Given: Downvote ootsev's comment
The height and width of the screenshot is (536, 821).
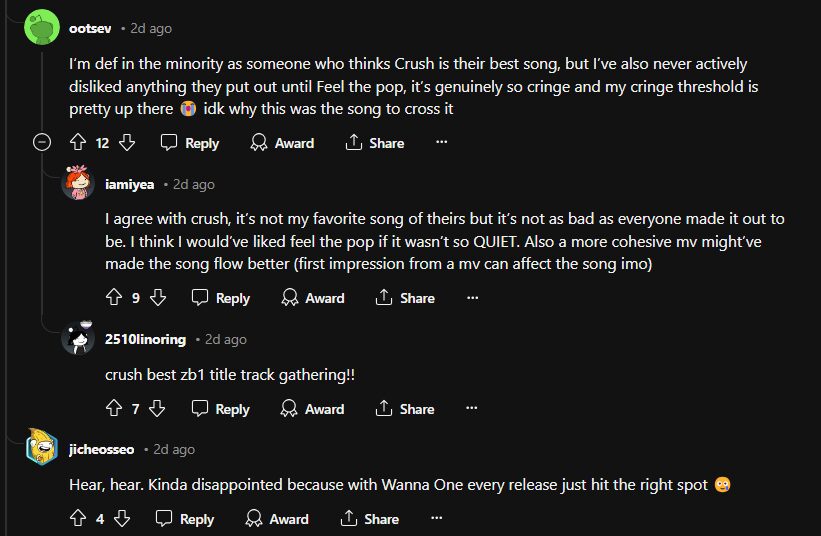Looking at the screenshot, I should point(127,143).
